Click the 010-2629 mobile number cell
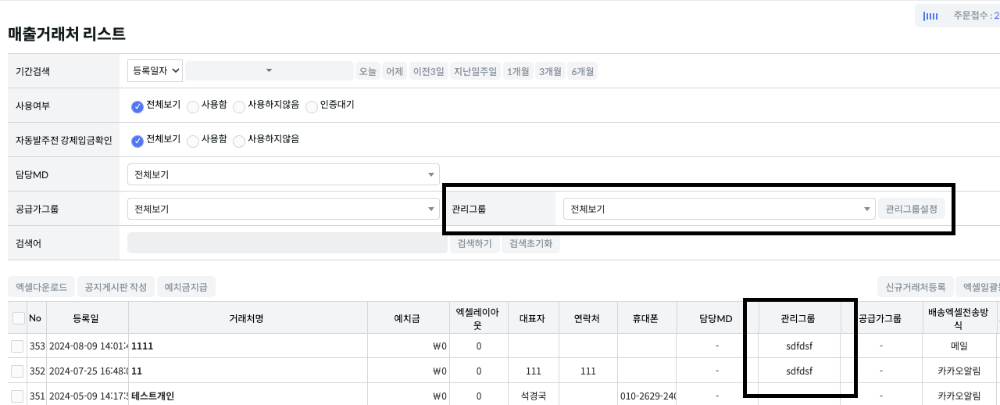 pos(647,395)
